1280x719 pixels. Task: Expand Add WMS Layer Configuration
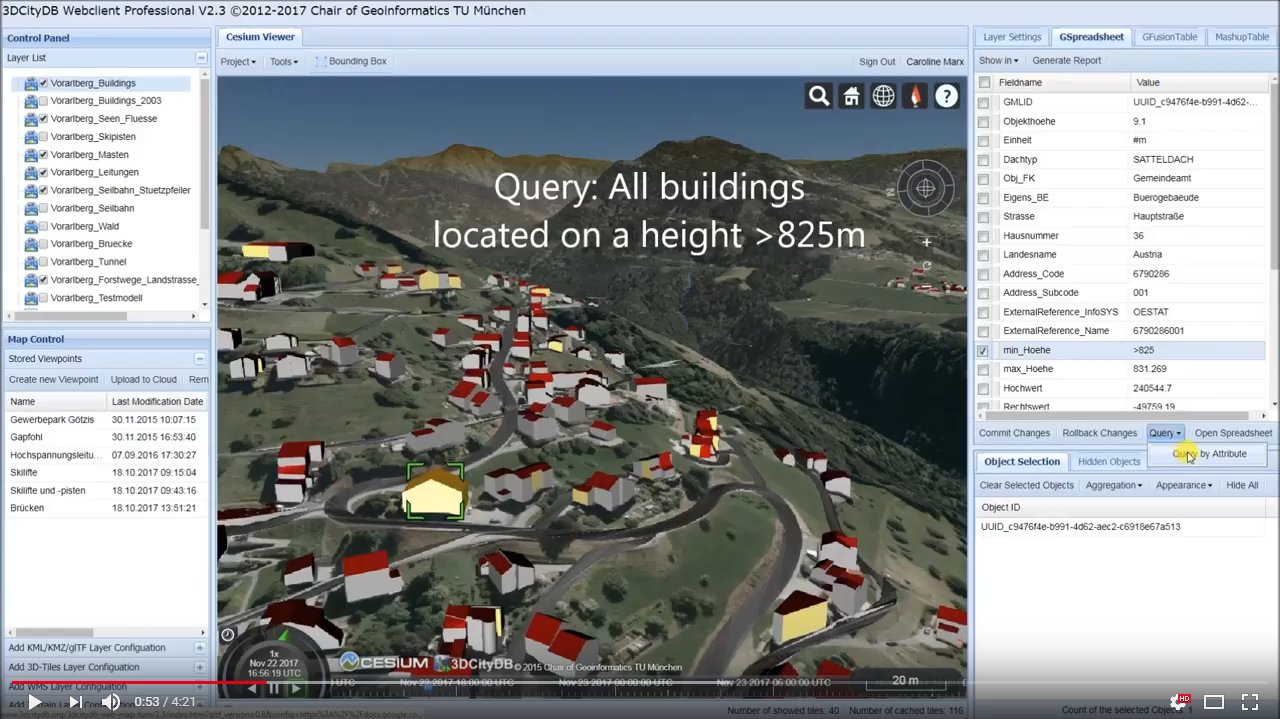point(200,687)
